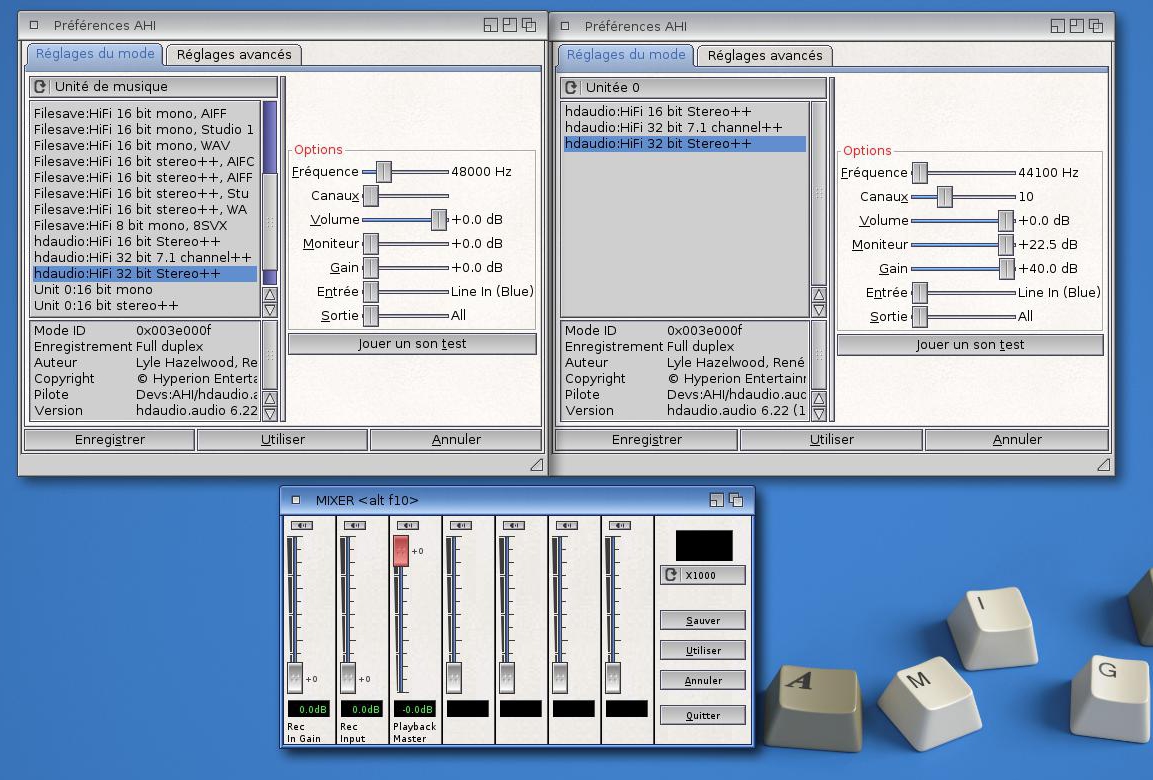
Task: Select hdaudio:HiFi 32 bit 7.1 channel++ in right list
Action: pyautogui.click(x=673, y=128)
